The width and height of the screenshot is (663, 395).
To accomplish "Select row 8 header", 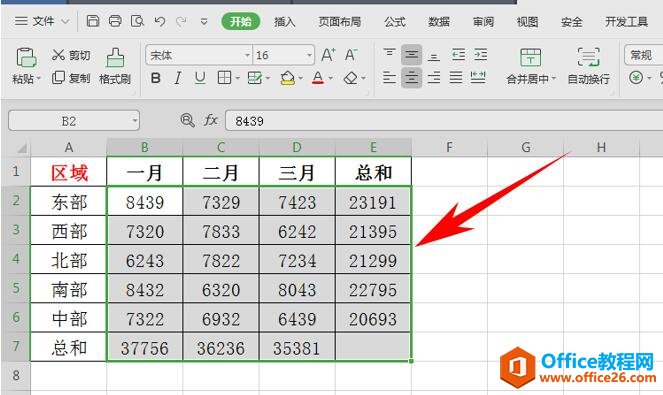I will 16,375.
